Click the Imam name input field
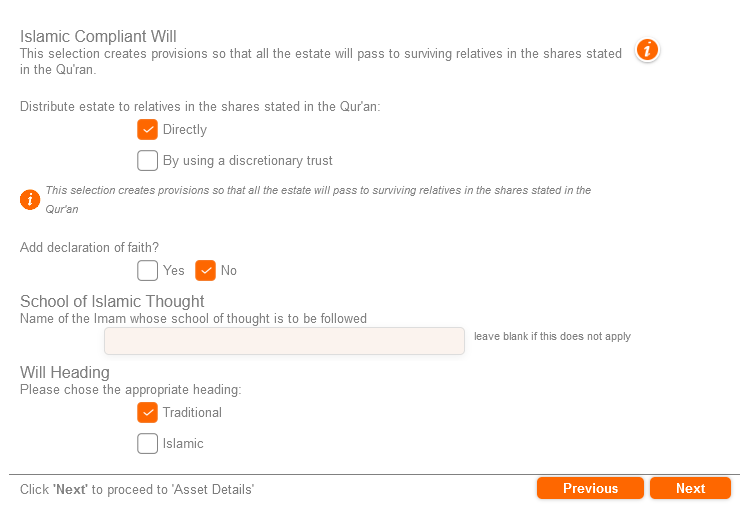The image size is (749, 517). pyautogui.click(x=284, y=341)
